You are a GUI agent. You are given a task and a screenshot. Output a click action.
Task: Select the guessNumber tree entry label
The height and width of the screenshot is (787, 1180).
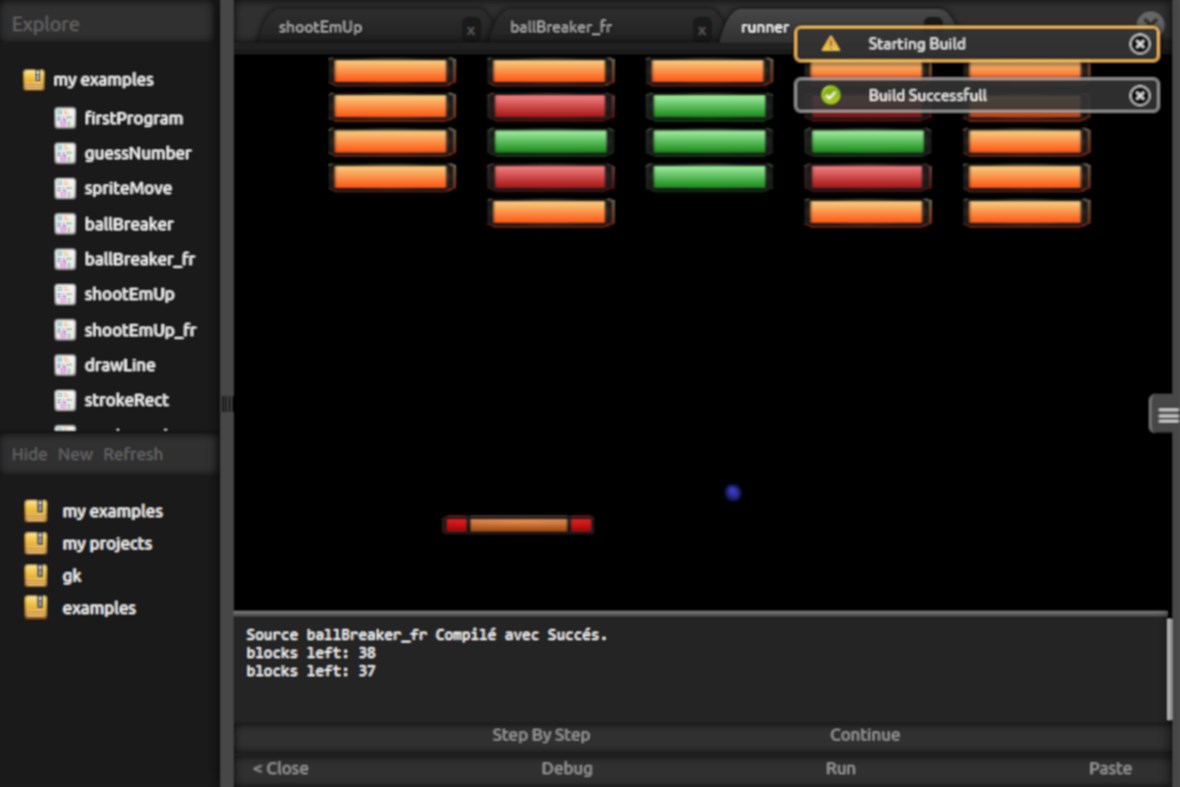tap(138, 153)
